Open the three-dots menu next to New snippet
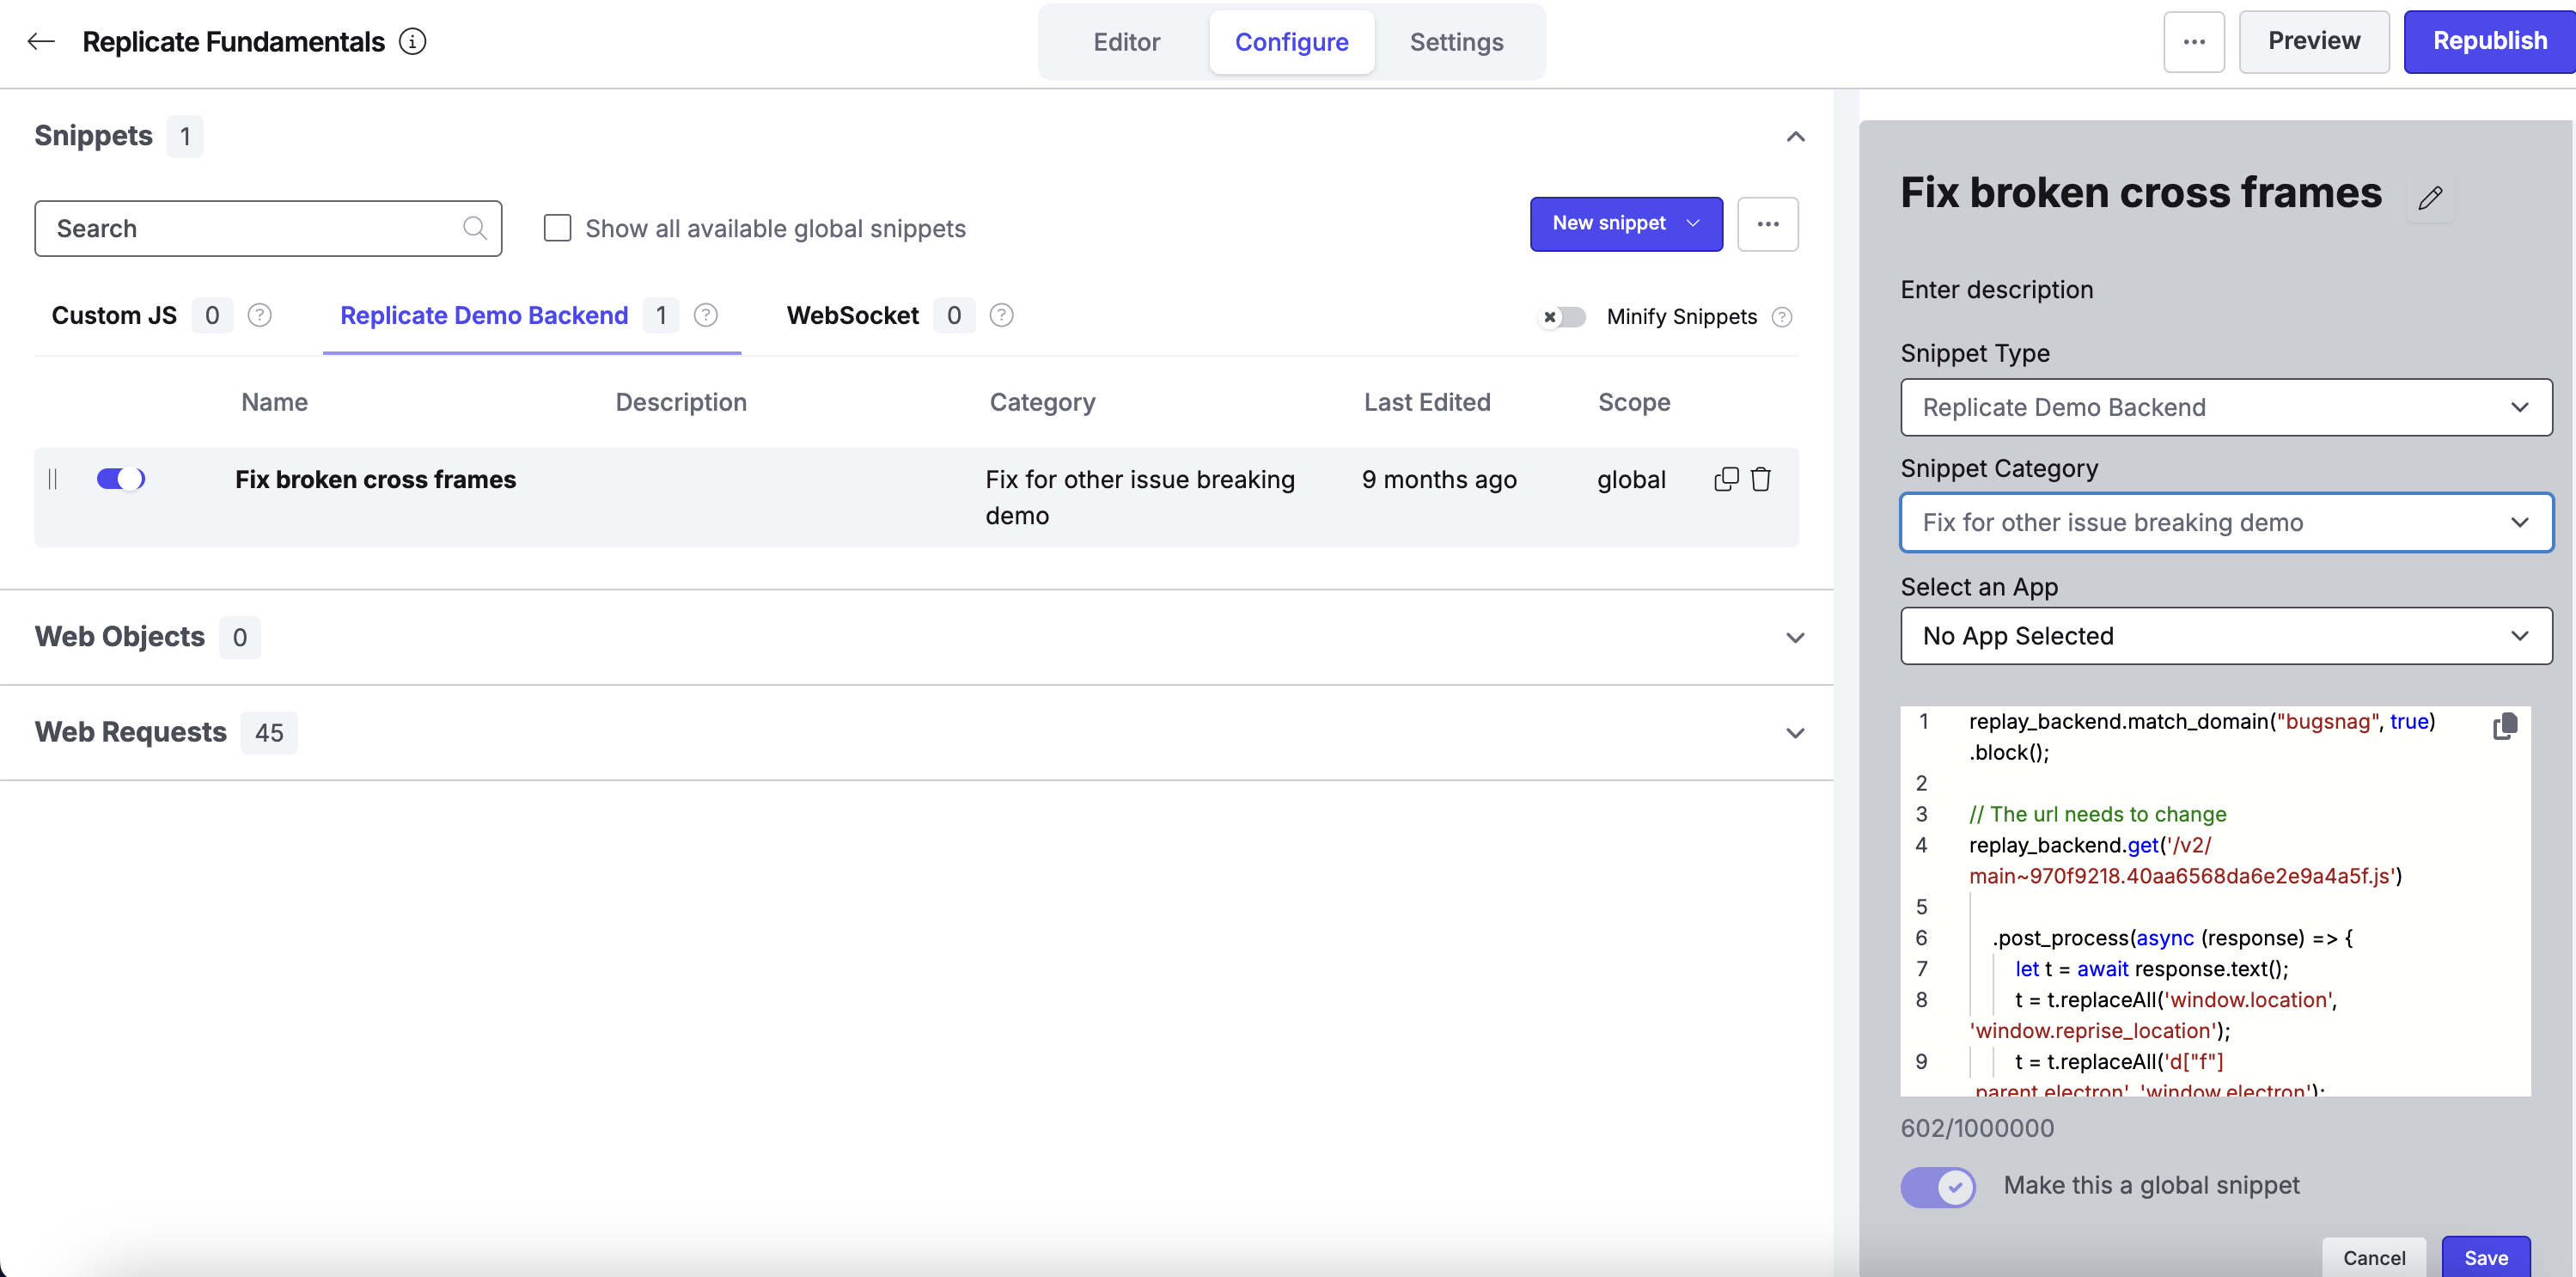The height and width of the screenshot is (1277, 2576). (x=1767, y=224)
